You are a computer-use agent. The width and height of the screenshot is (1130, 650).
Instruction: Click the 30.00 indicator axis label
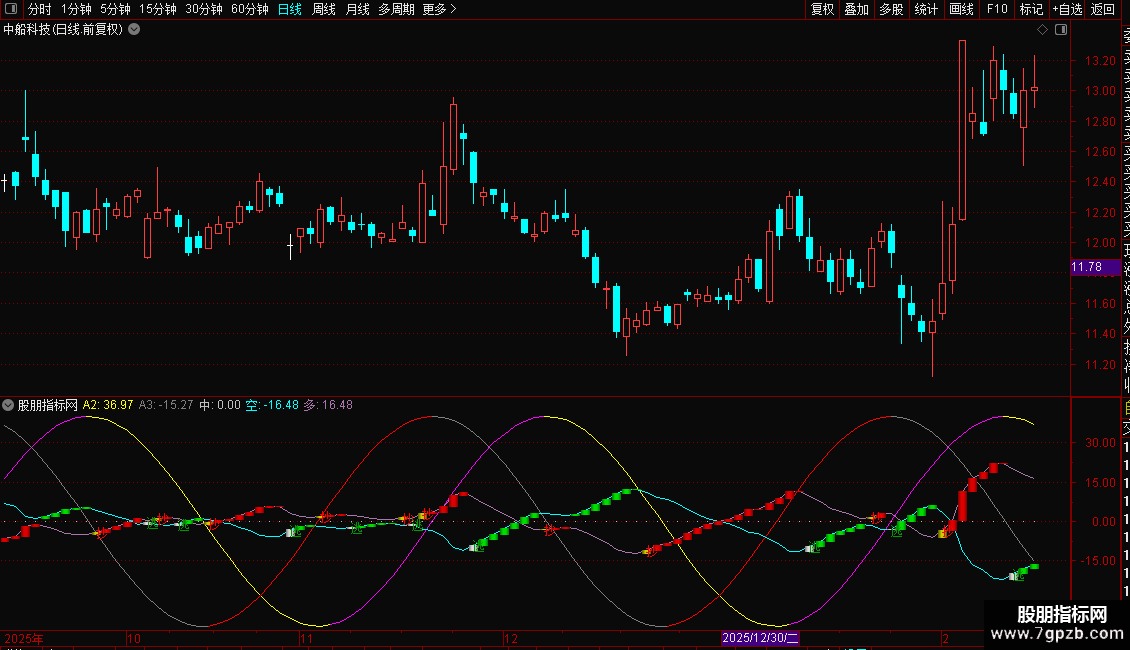(x=1100, y=443)
